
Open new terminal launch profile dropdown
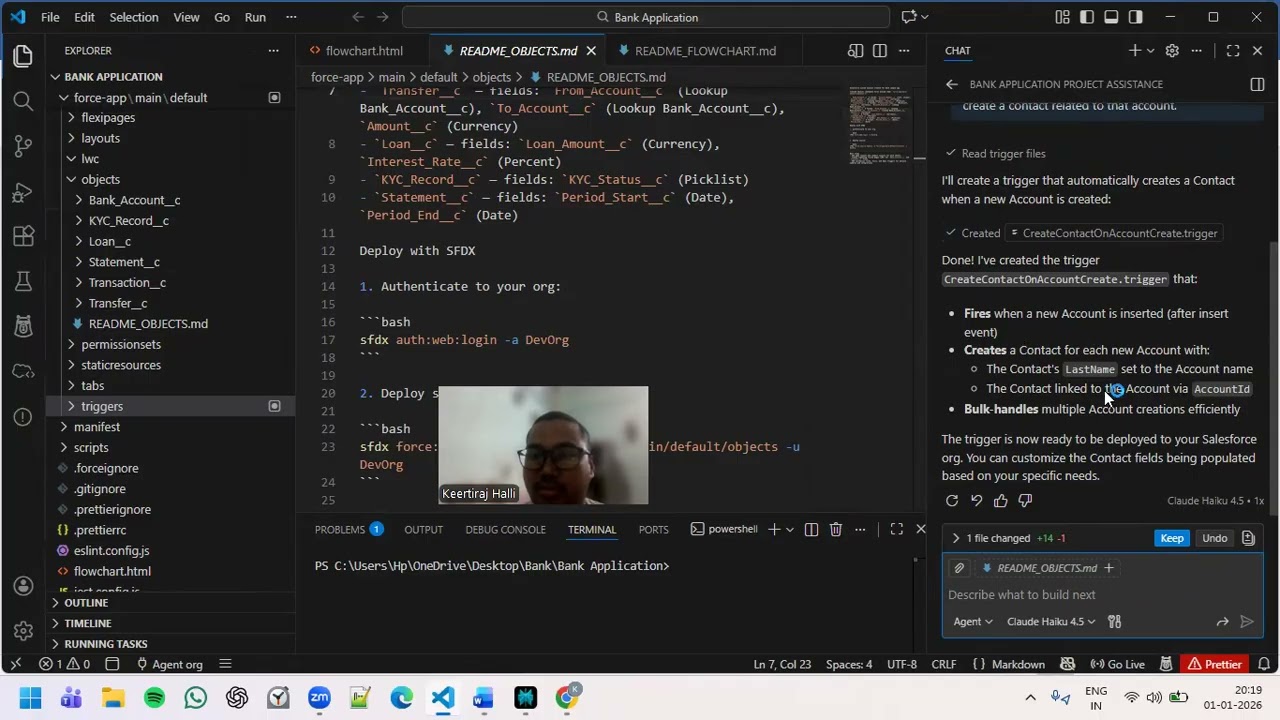tap(790, 529)
